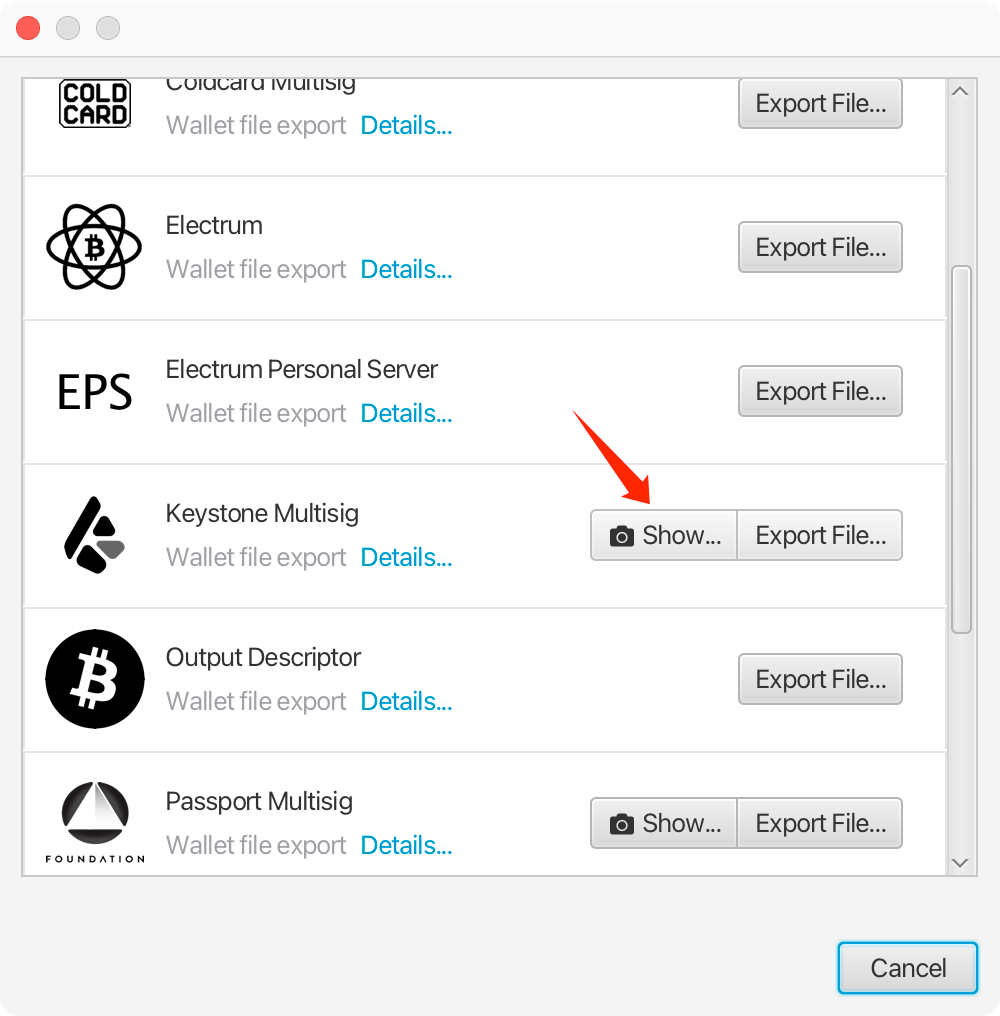Show the Keystone Multisig QR code

(x=664, y=535)
